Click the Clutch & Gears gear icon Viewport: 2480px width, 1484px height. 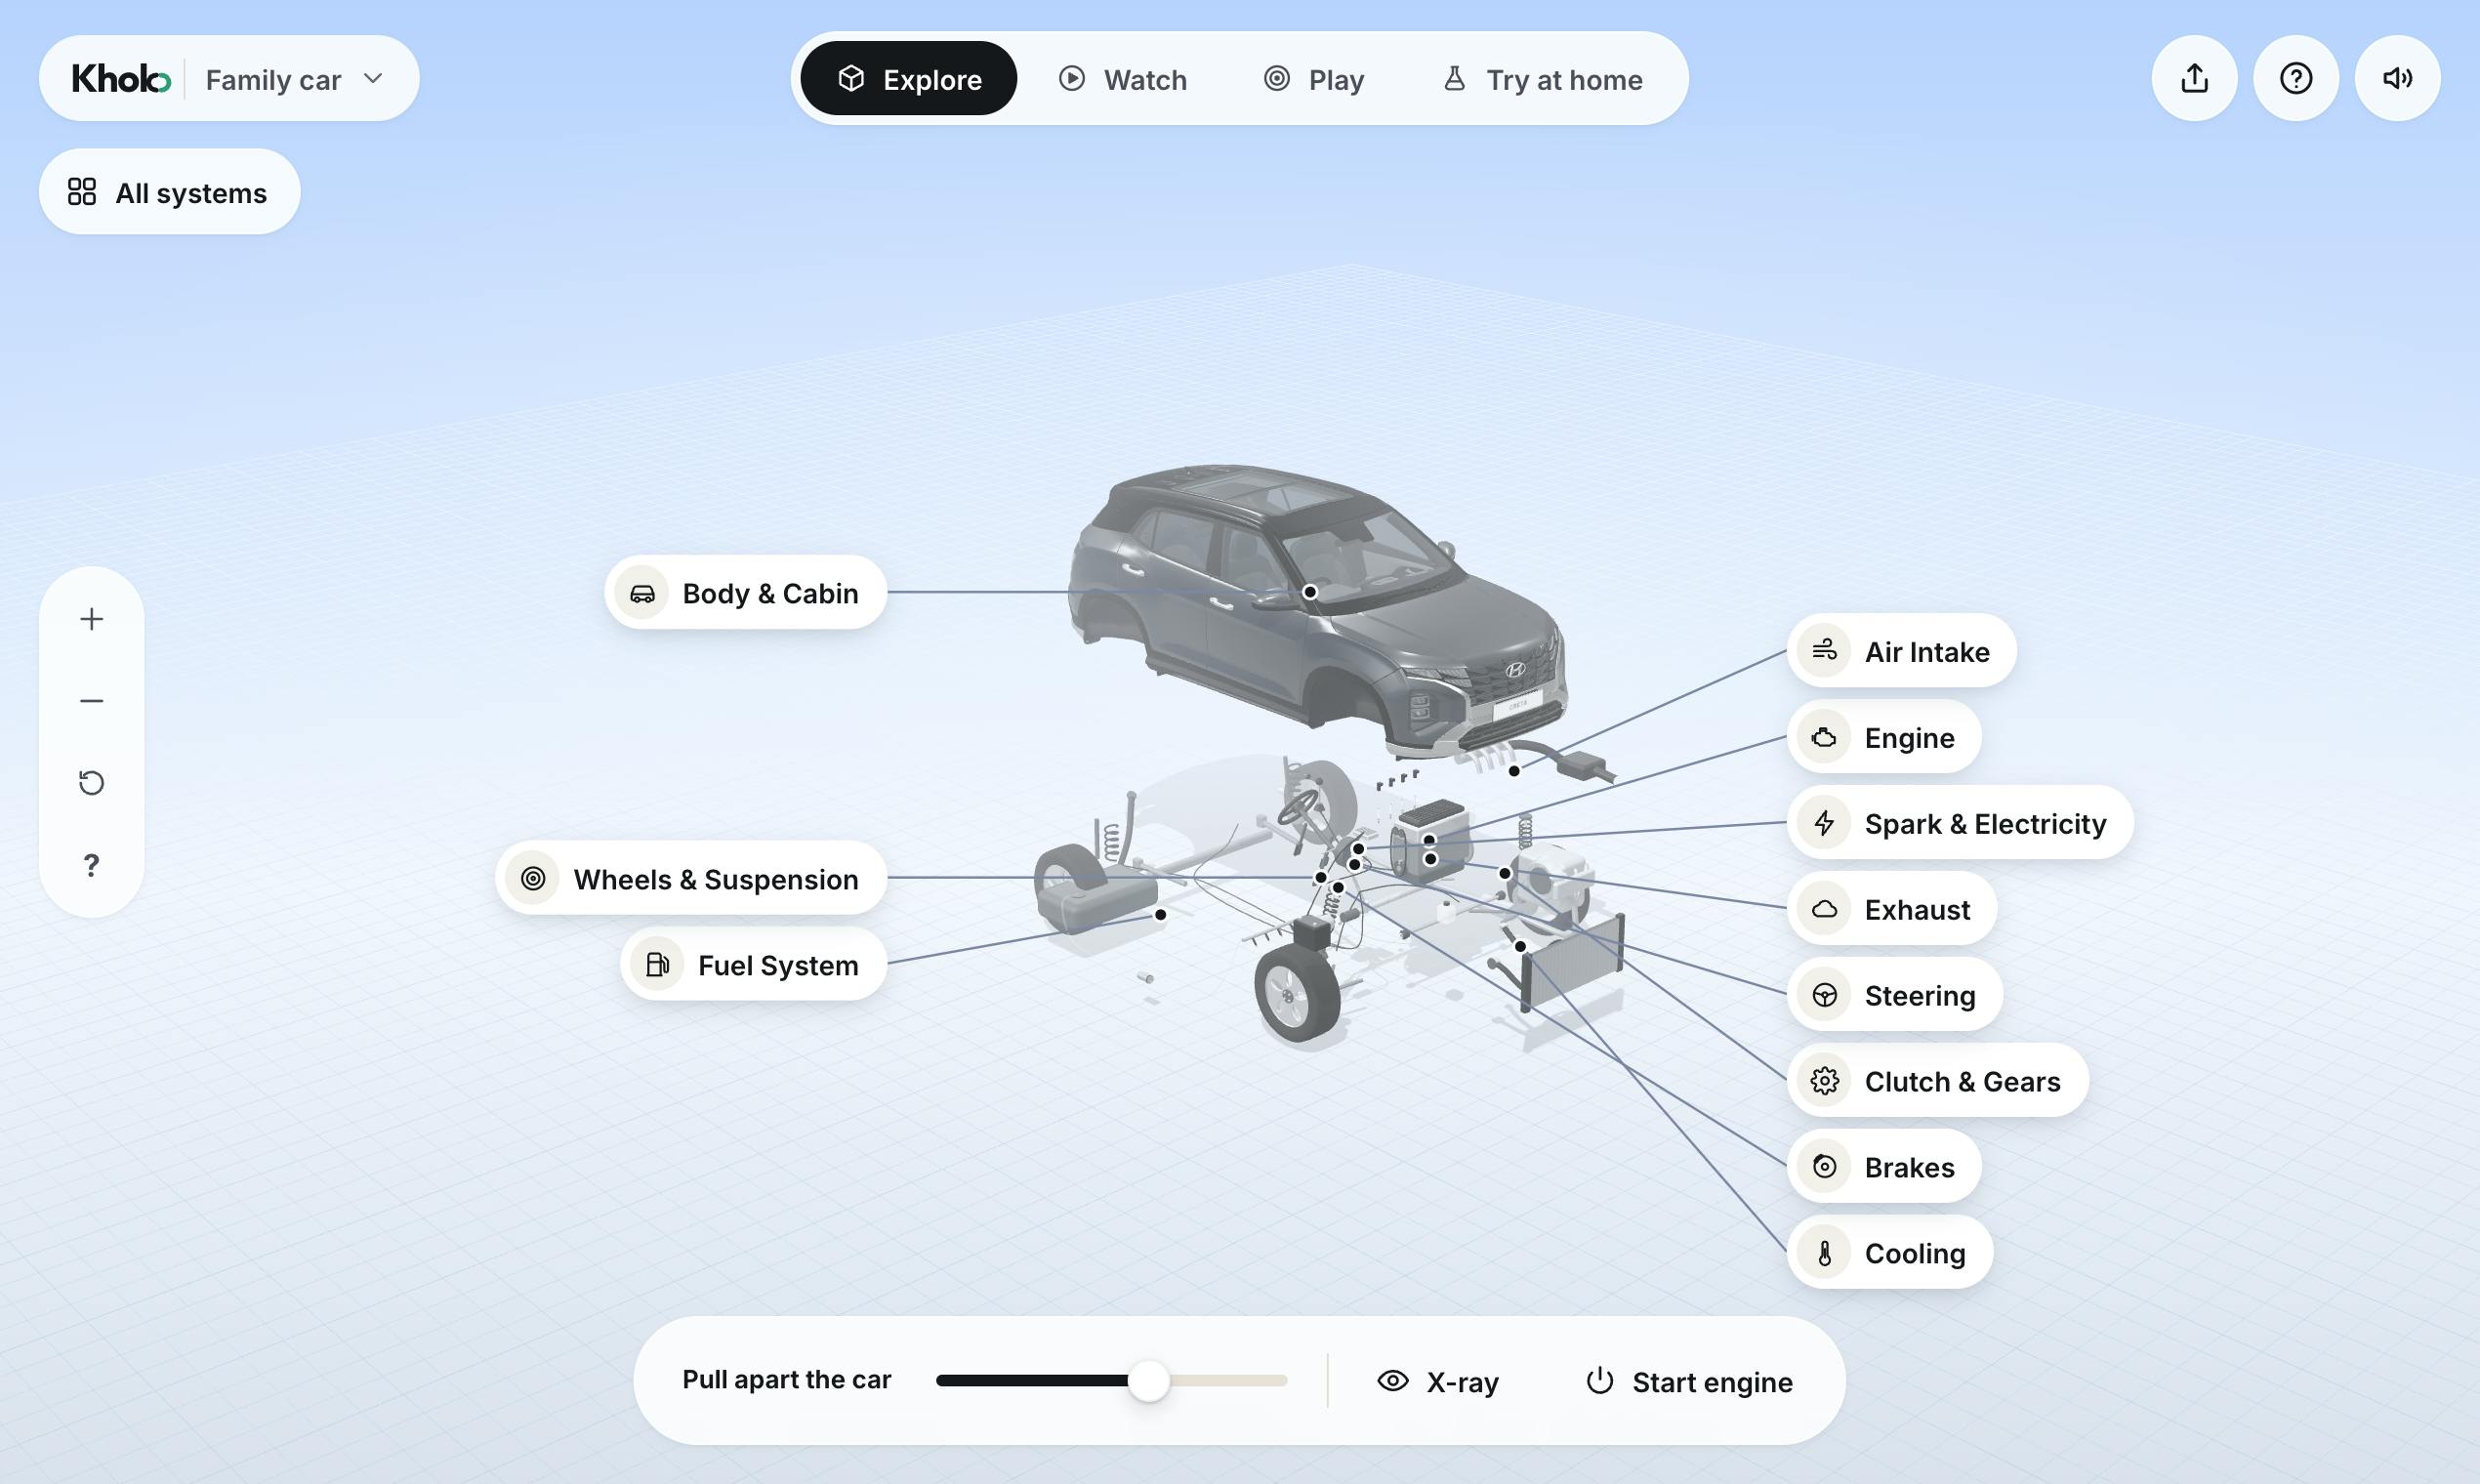pyautogui.click(x=1824, y=1081)
